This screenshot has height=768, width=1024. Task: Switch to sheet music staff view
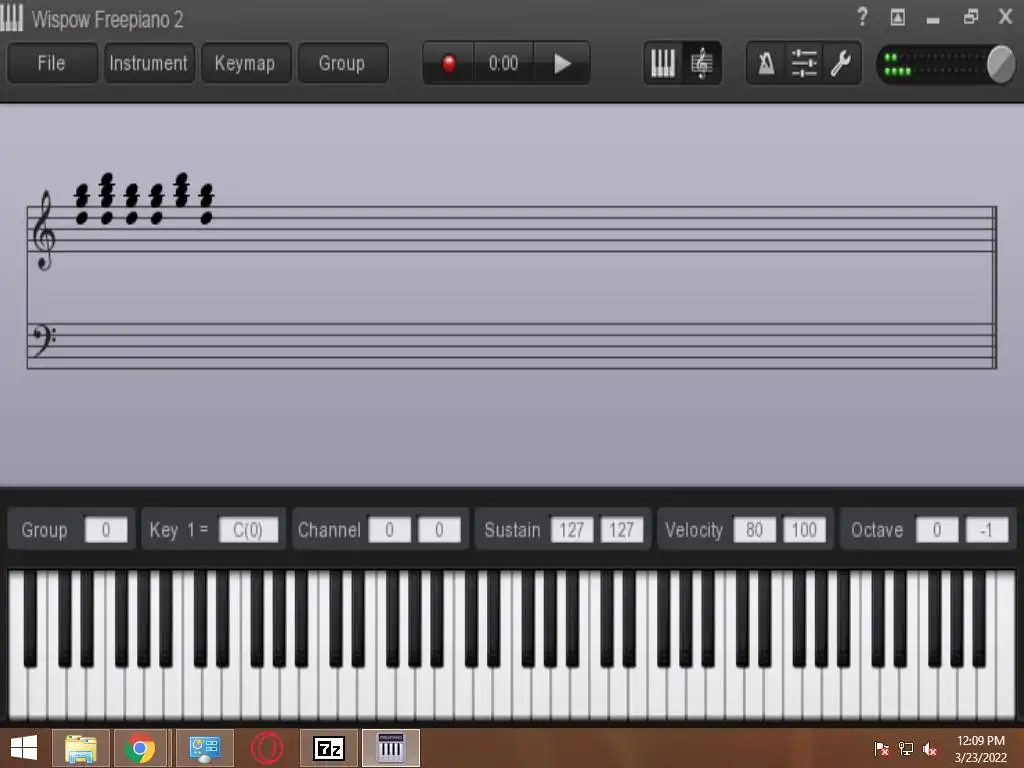(x=702, y=63)
